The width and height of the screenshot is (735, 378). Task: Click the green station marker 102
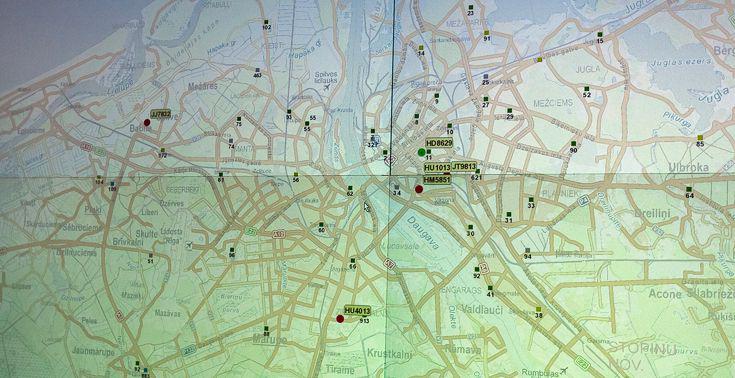click(266, 22)
